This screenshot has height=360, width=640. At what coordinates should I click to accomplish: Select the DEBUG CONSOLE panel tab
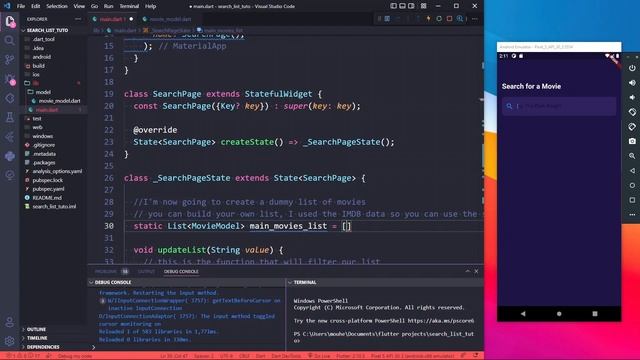181,271
